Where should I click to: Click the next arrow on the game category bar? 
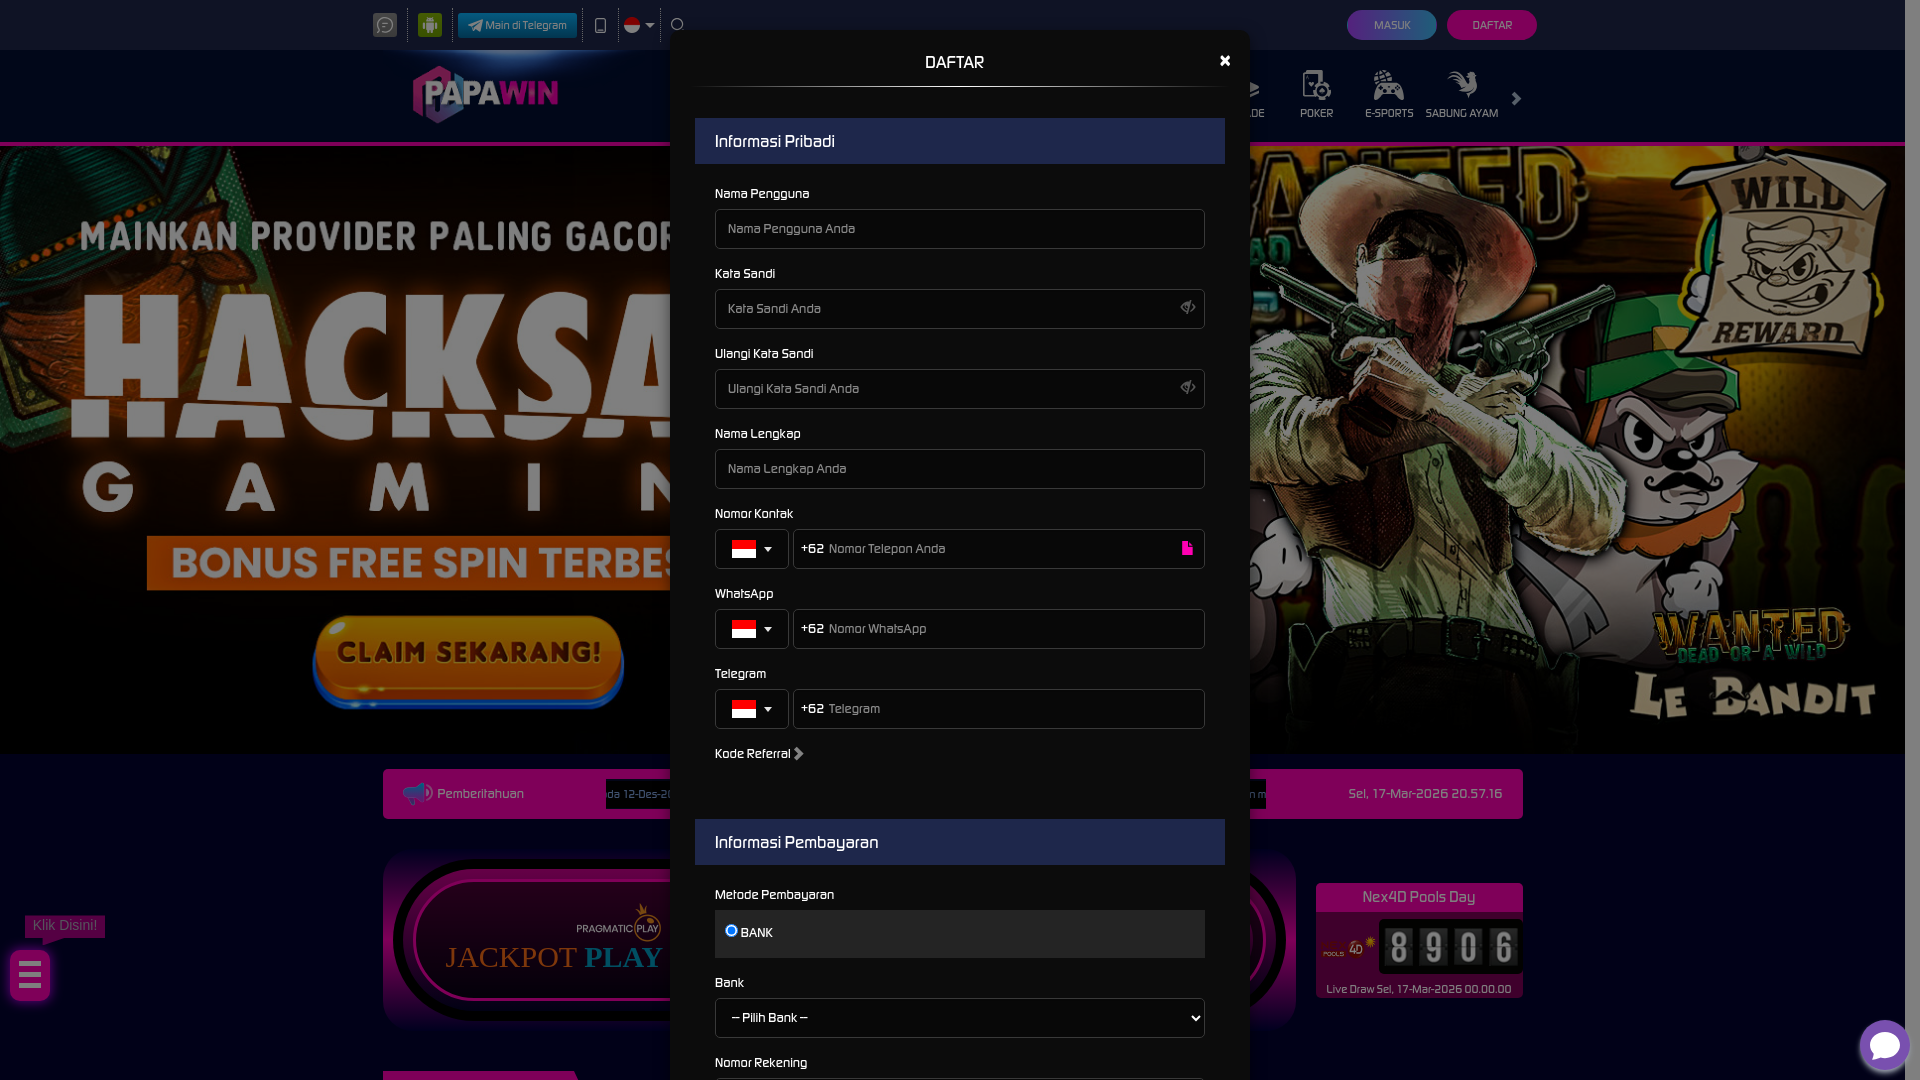coord(1516,99)
